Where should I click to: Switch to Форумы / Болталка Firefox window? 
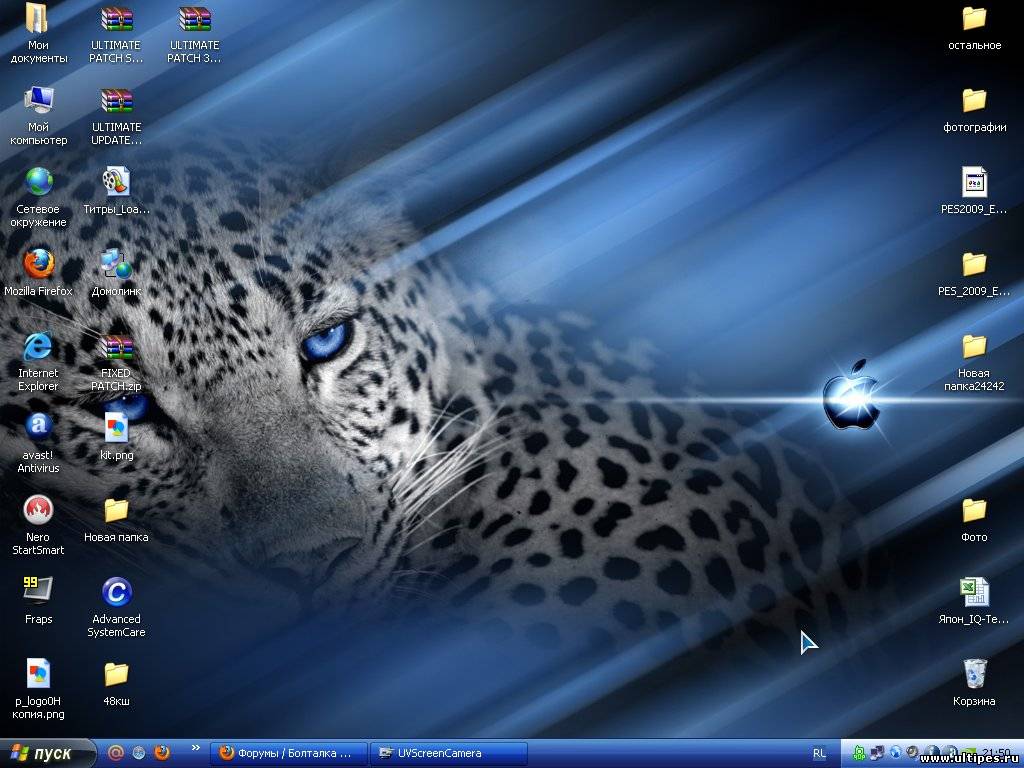[x=288, y=753]
